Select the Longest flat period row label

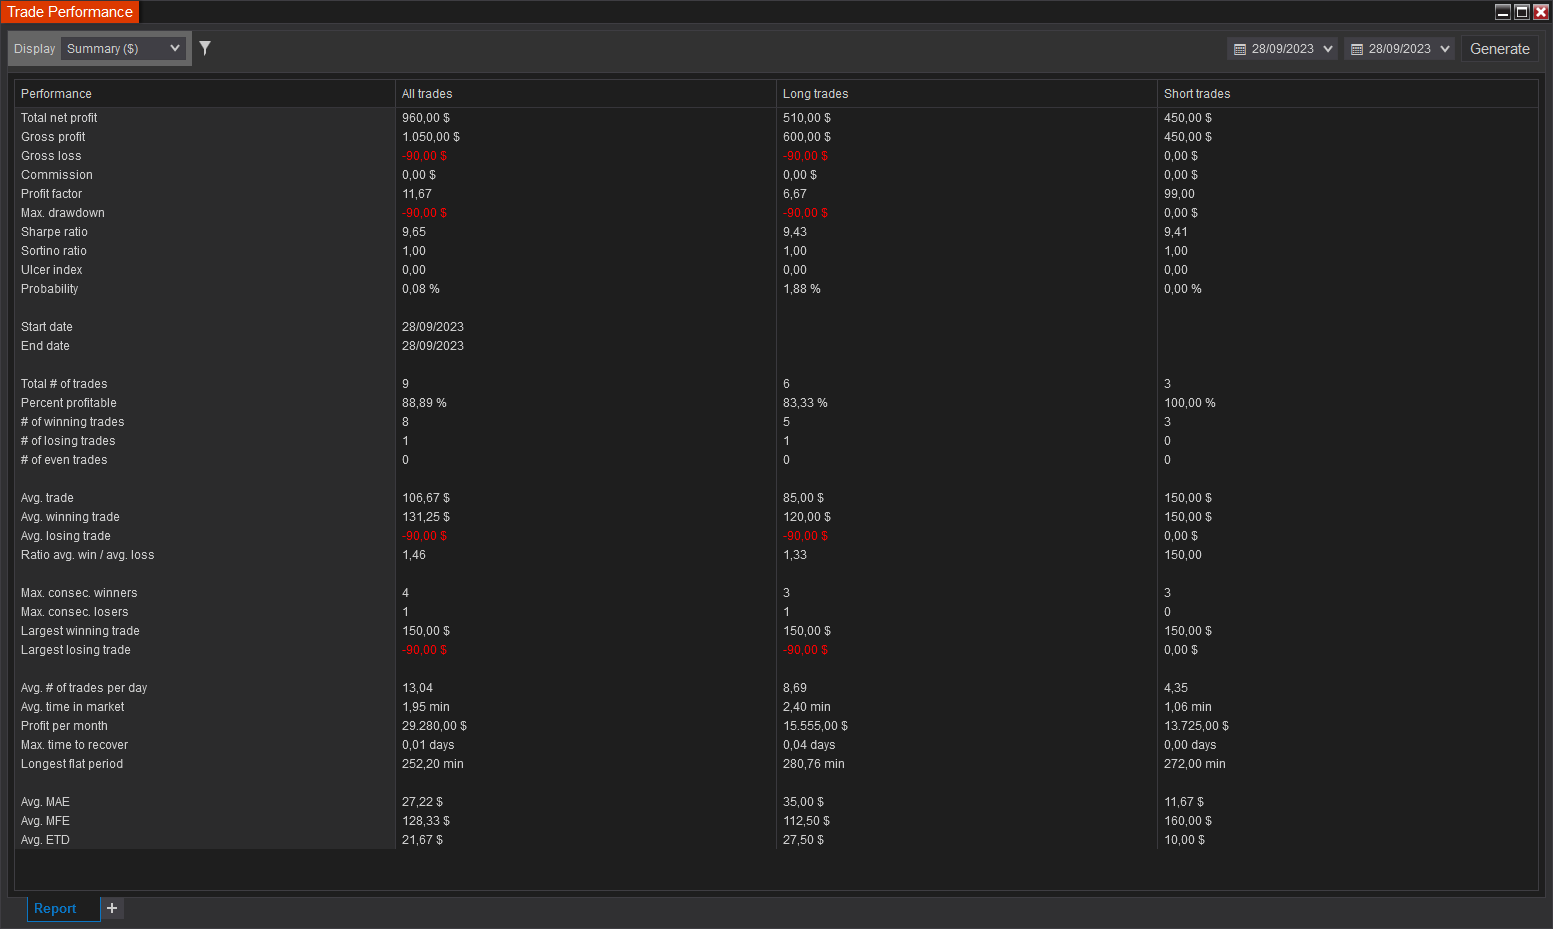[x=72, y=764]
